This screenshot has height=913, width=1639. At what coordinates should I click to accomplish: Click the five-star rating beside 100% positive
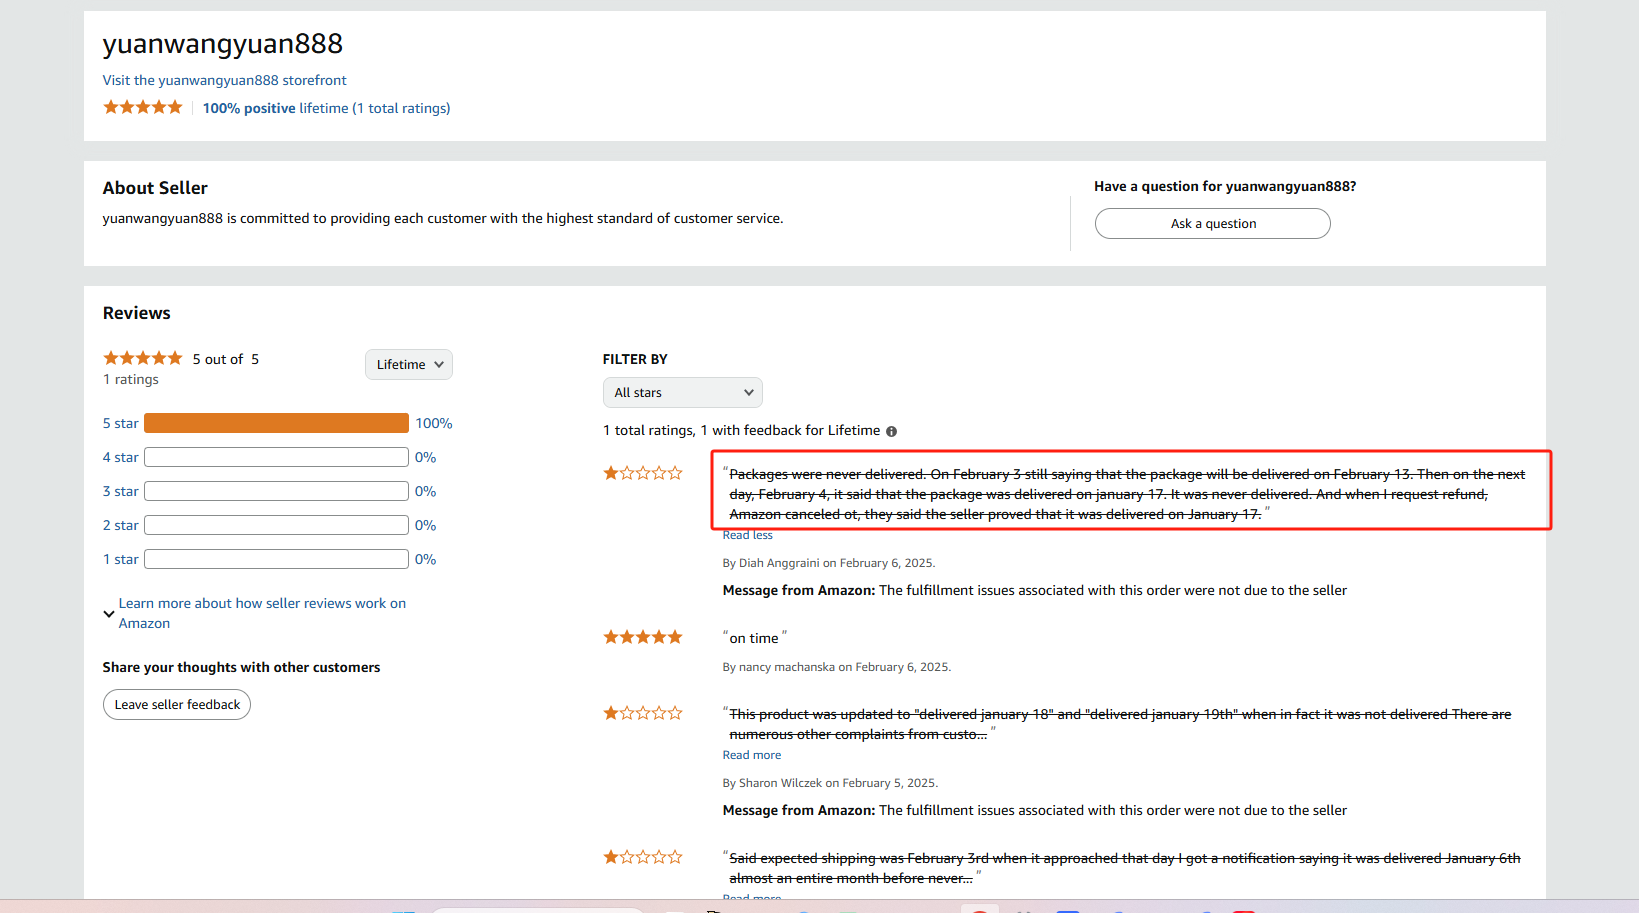(143, 107)
